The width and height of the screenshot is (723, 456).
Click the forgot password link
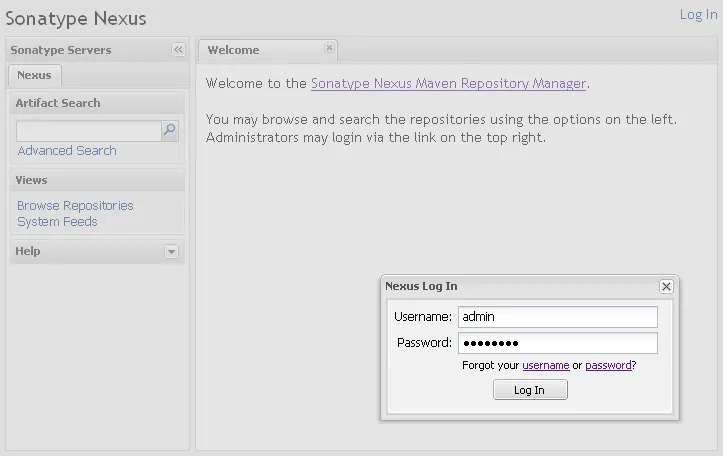[608, 365]
